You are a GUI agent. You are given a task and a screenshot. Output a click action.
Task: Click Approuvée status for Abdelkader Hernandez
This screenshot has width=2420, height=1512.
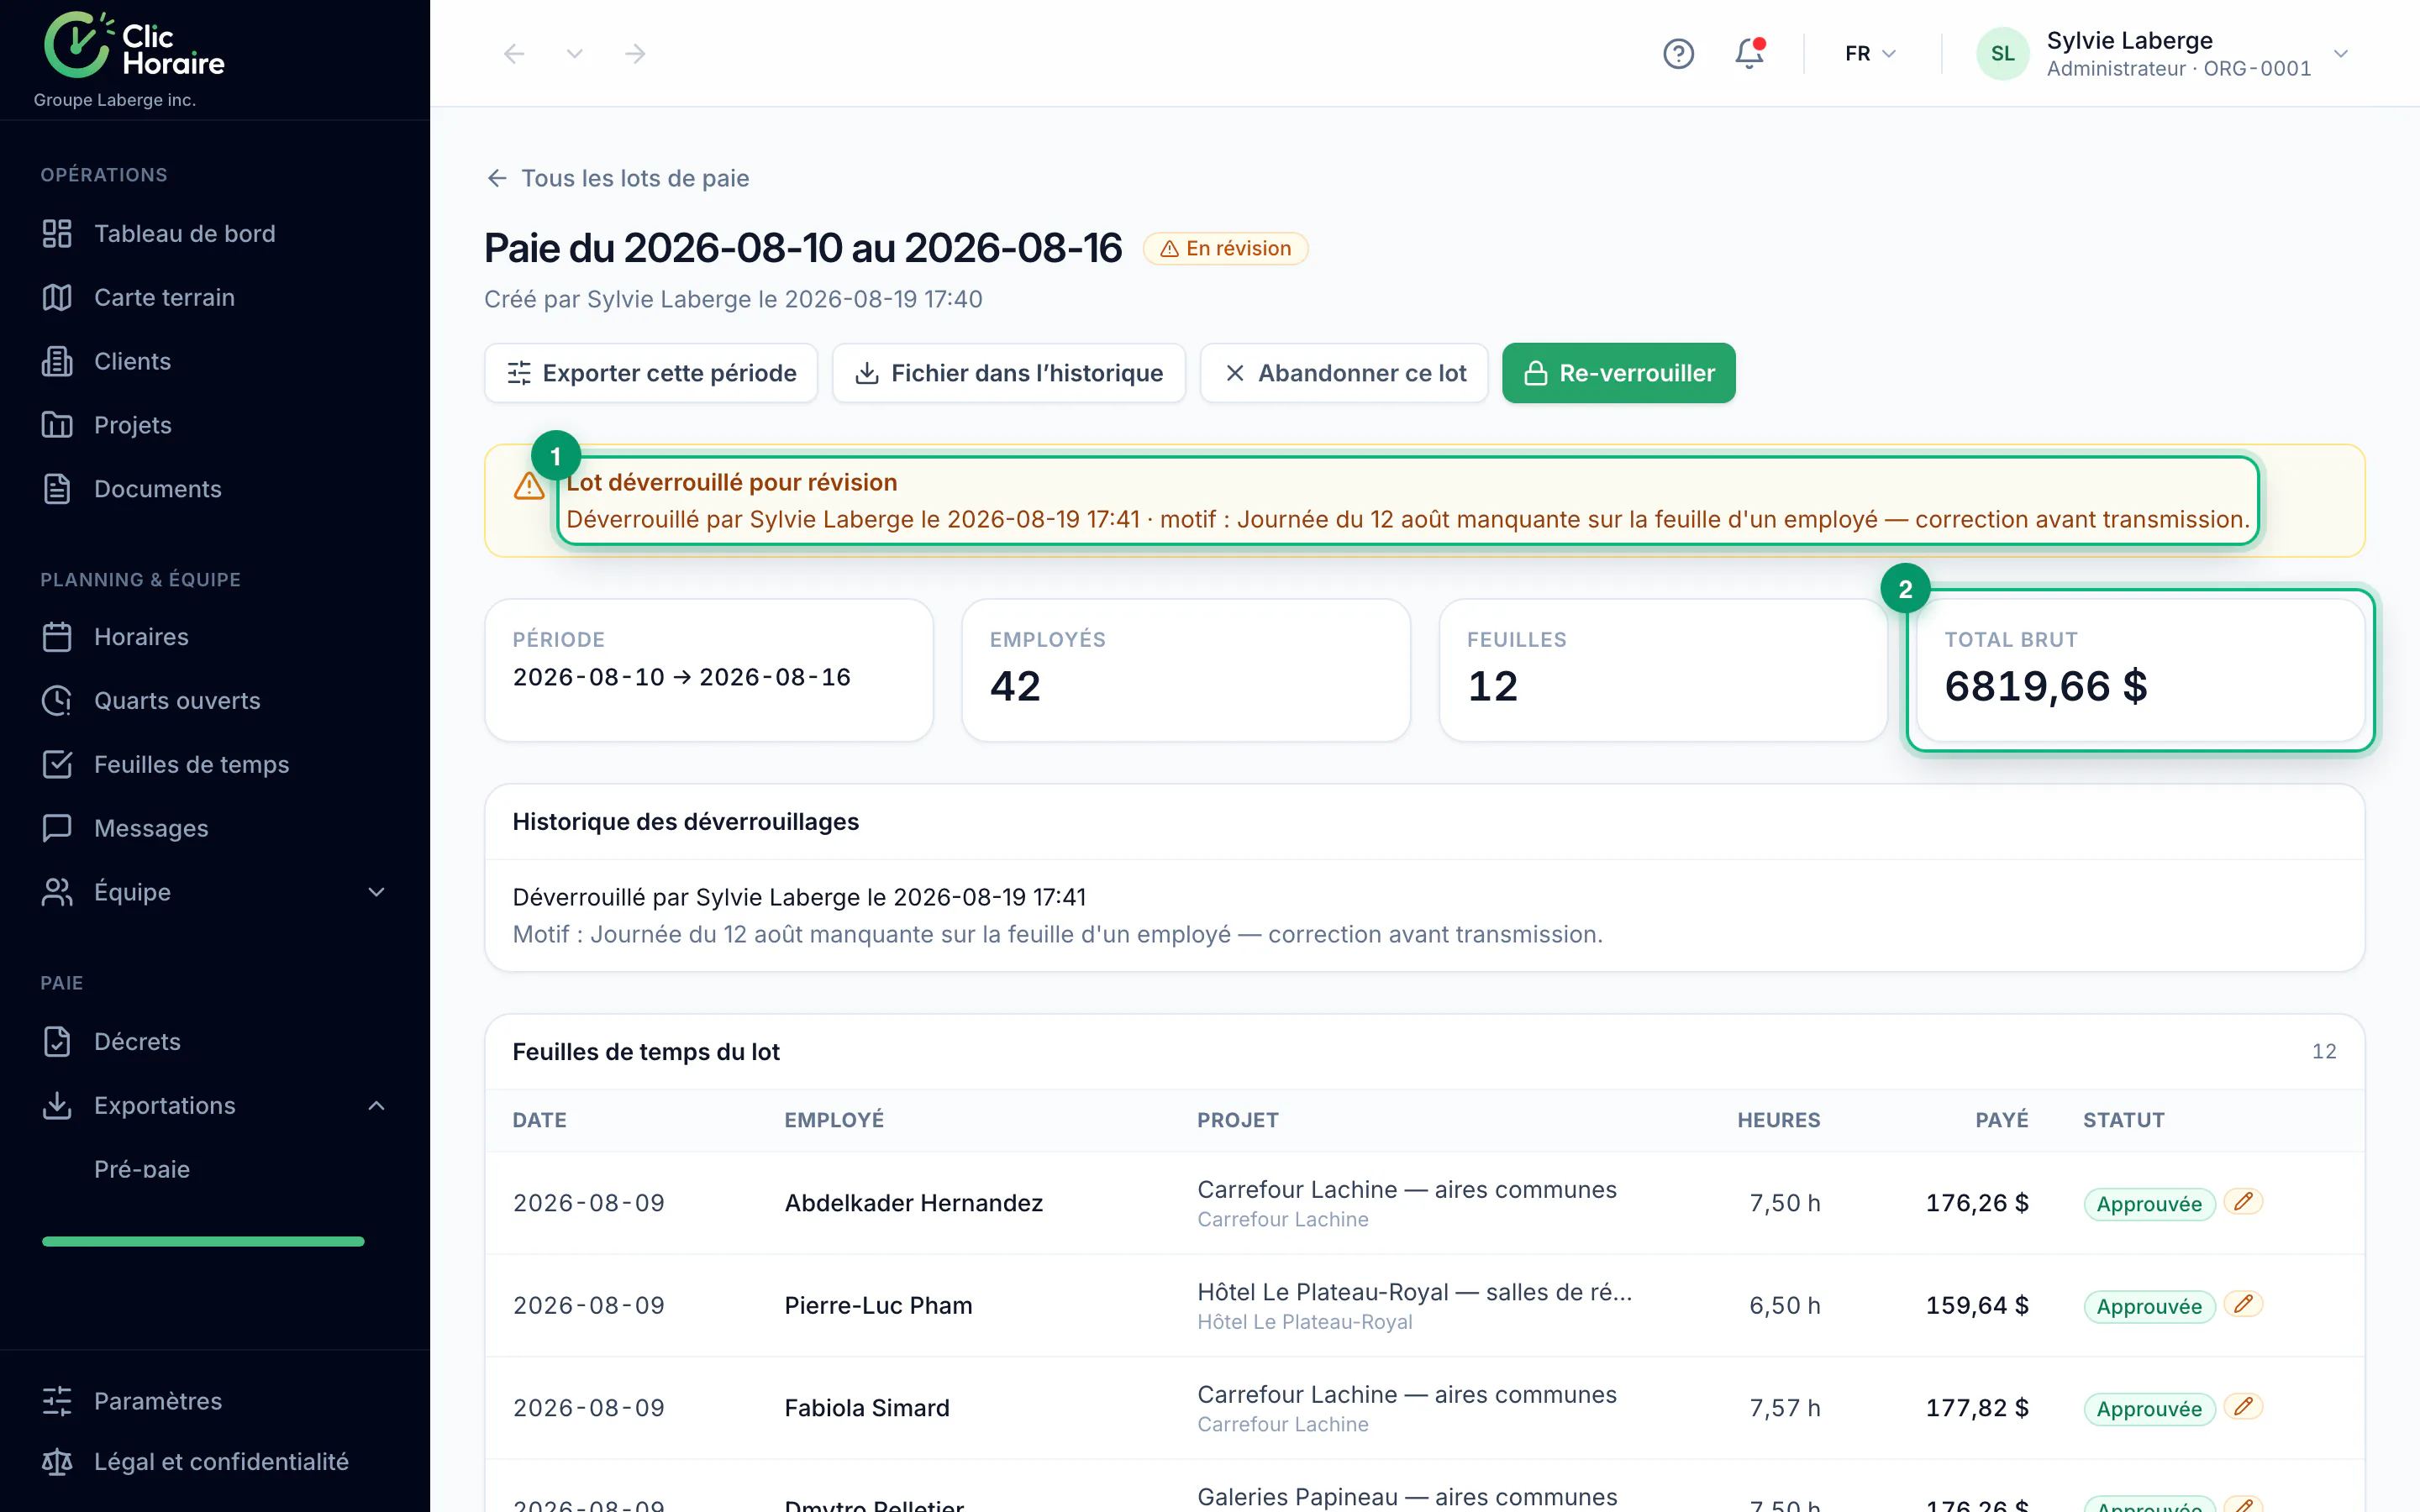(2149, 1204)
